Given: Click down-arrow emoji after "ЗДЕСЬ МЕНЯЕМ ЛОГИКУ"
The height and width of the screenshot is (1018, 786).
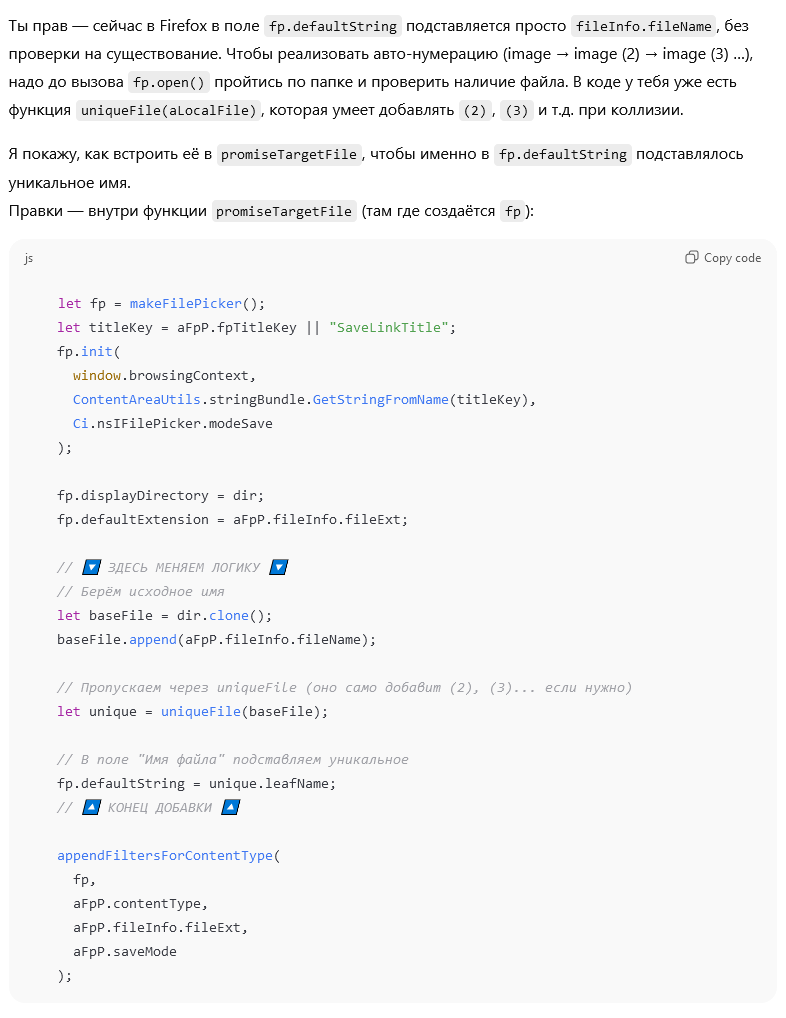Looking at the screenshot, I should tap(278, 568).
